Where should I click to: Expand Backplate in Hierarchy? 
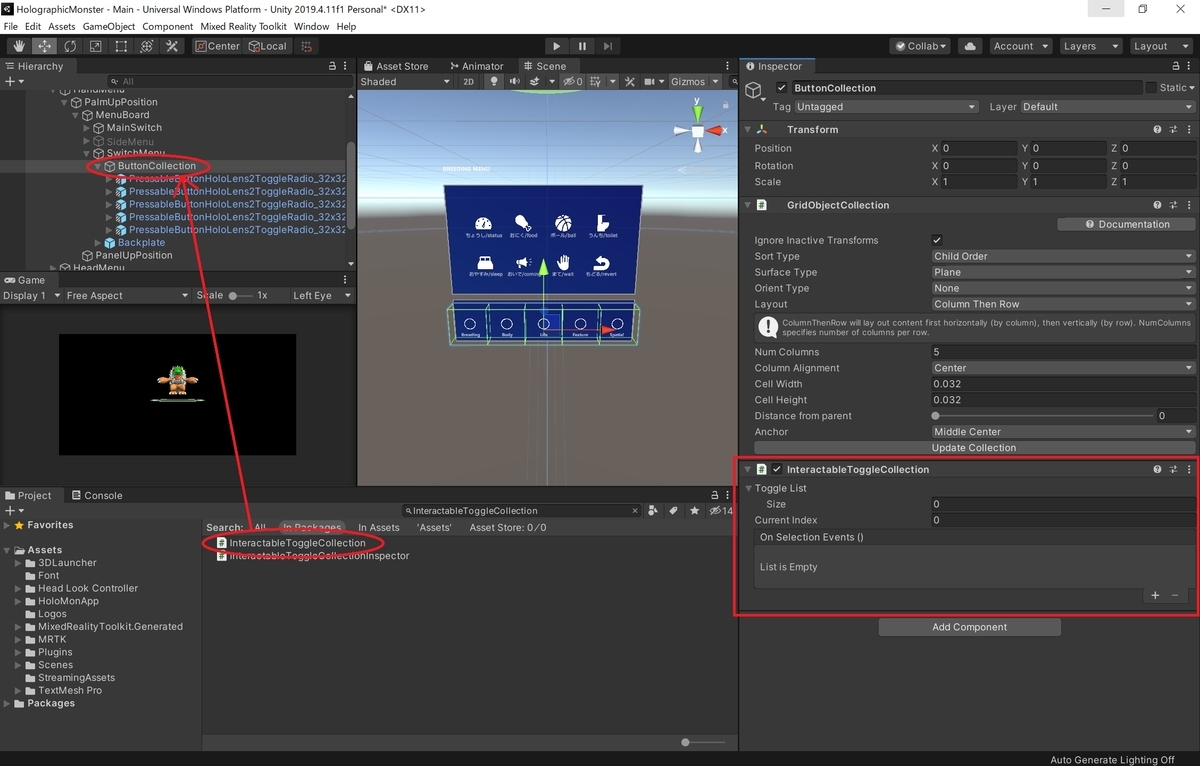98,243
